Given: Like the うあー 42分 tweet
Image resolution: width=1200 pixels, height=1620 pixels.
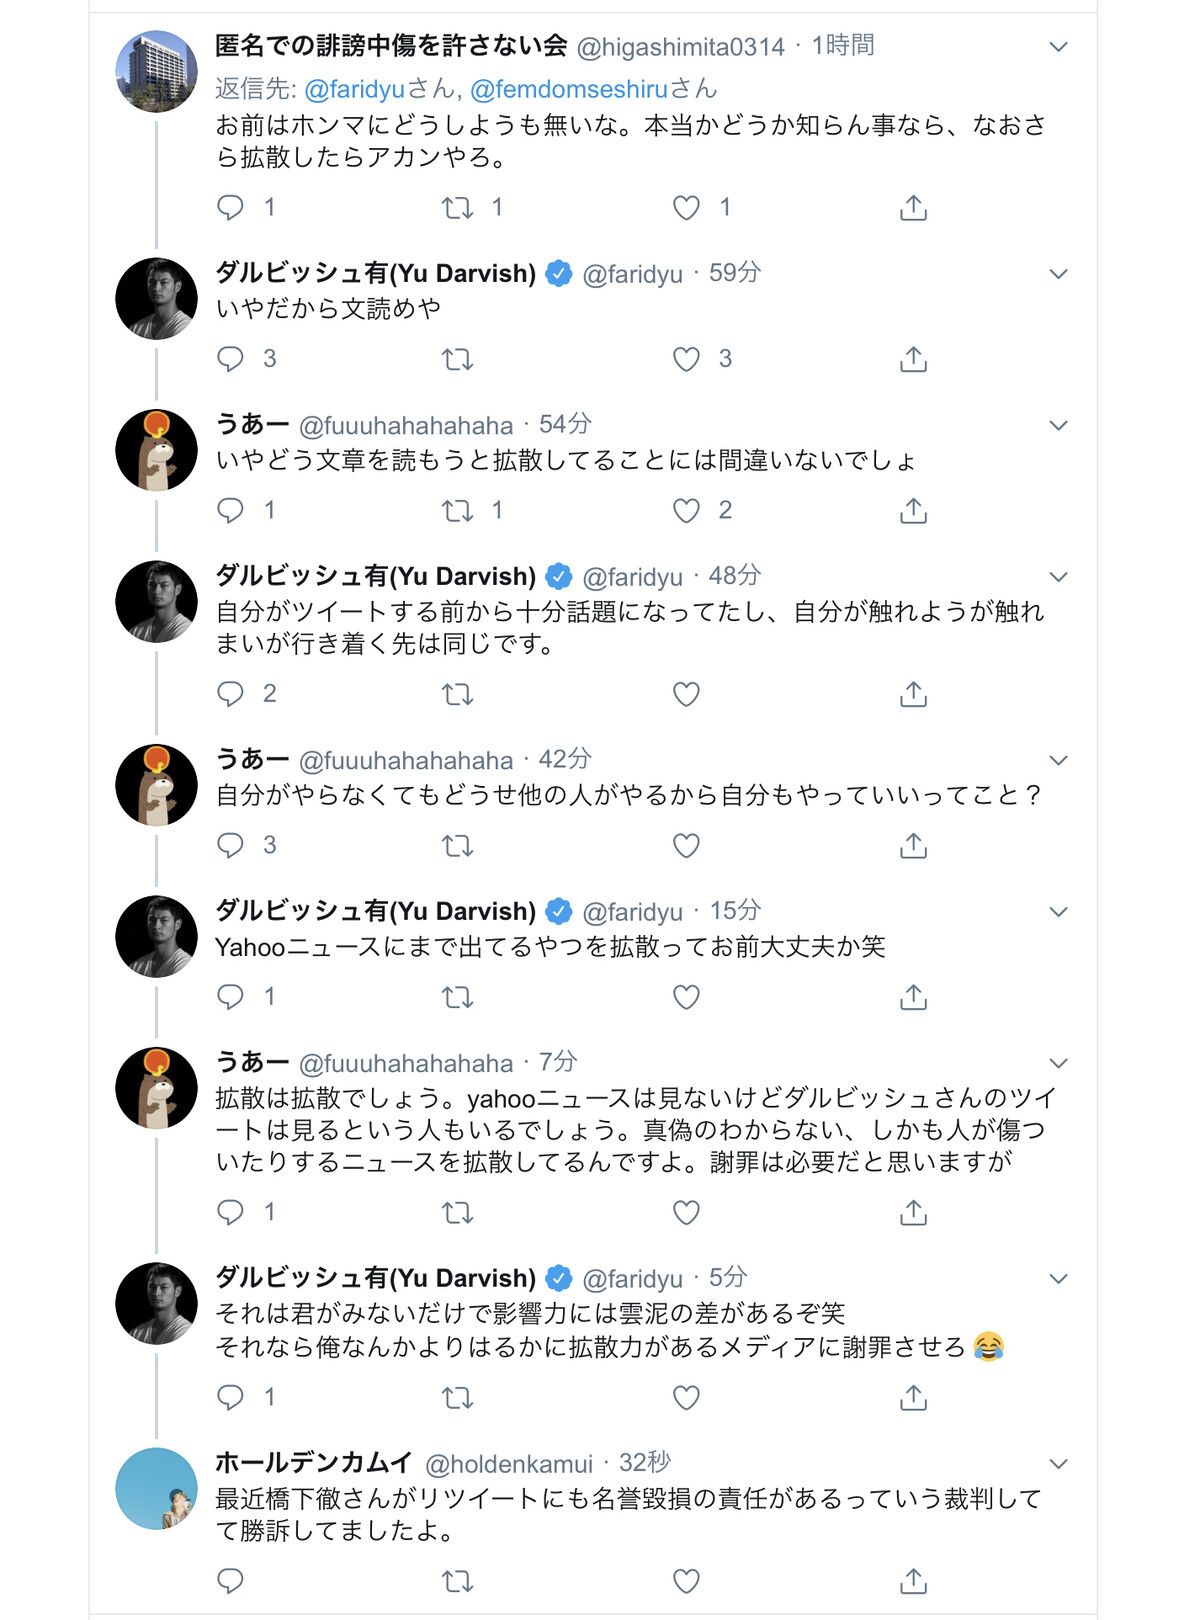Looking at the screenshot, I should (686, 846).
